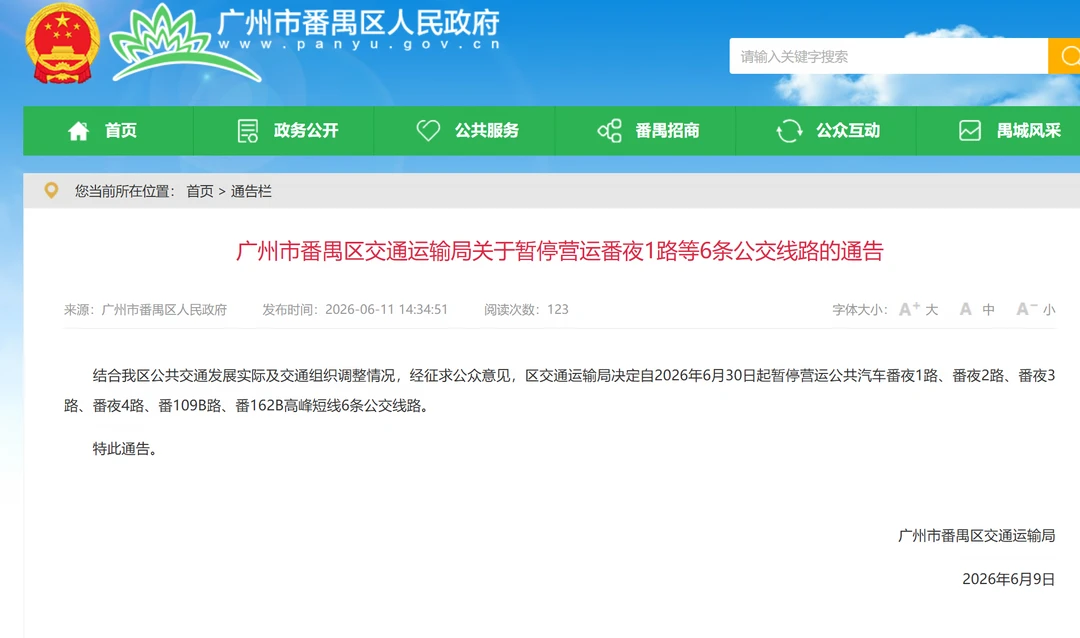Image resolution: width=1080 pixels, height=638 pixels.
Task: Select 小 font size option
Action: coord(1049,309)
